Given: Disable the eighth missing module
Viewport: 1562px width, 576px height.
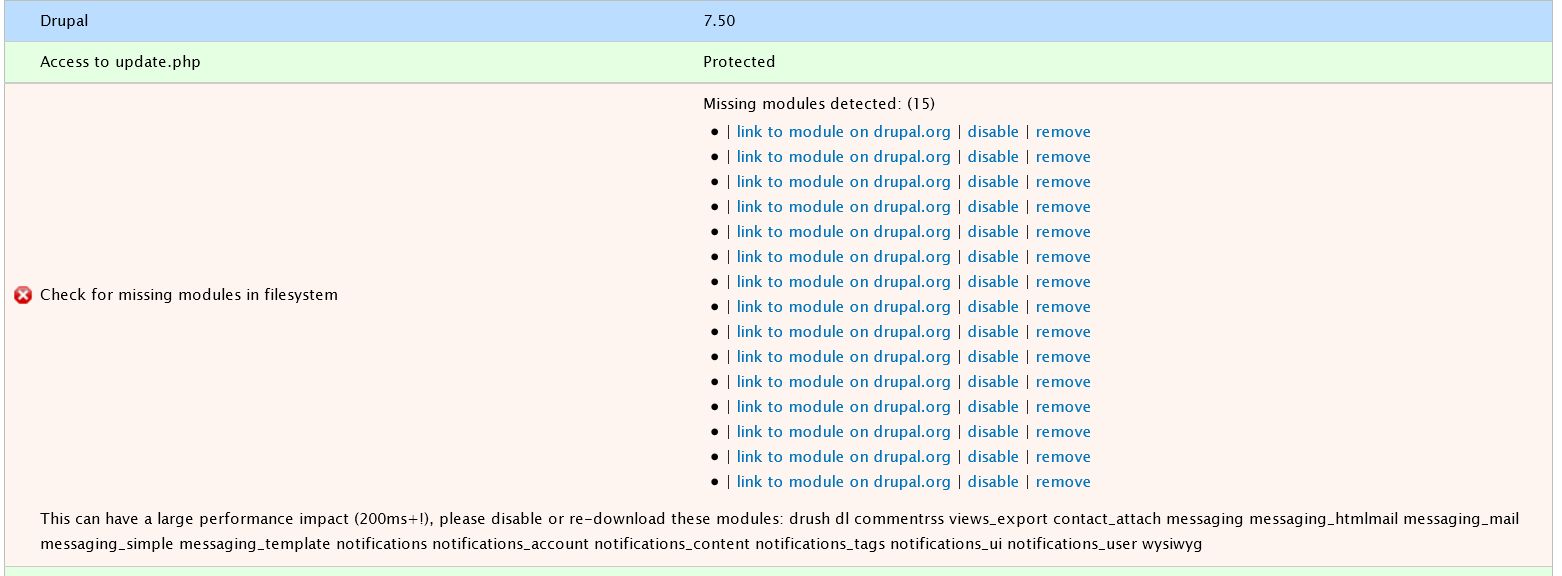Looking at the screenshot, I should click(x=993, y=306).
